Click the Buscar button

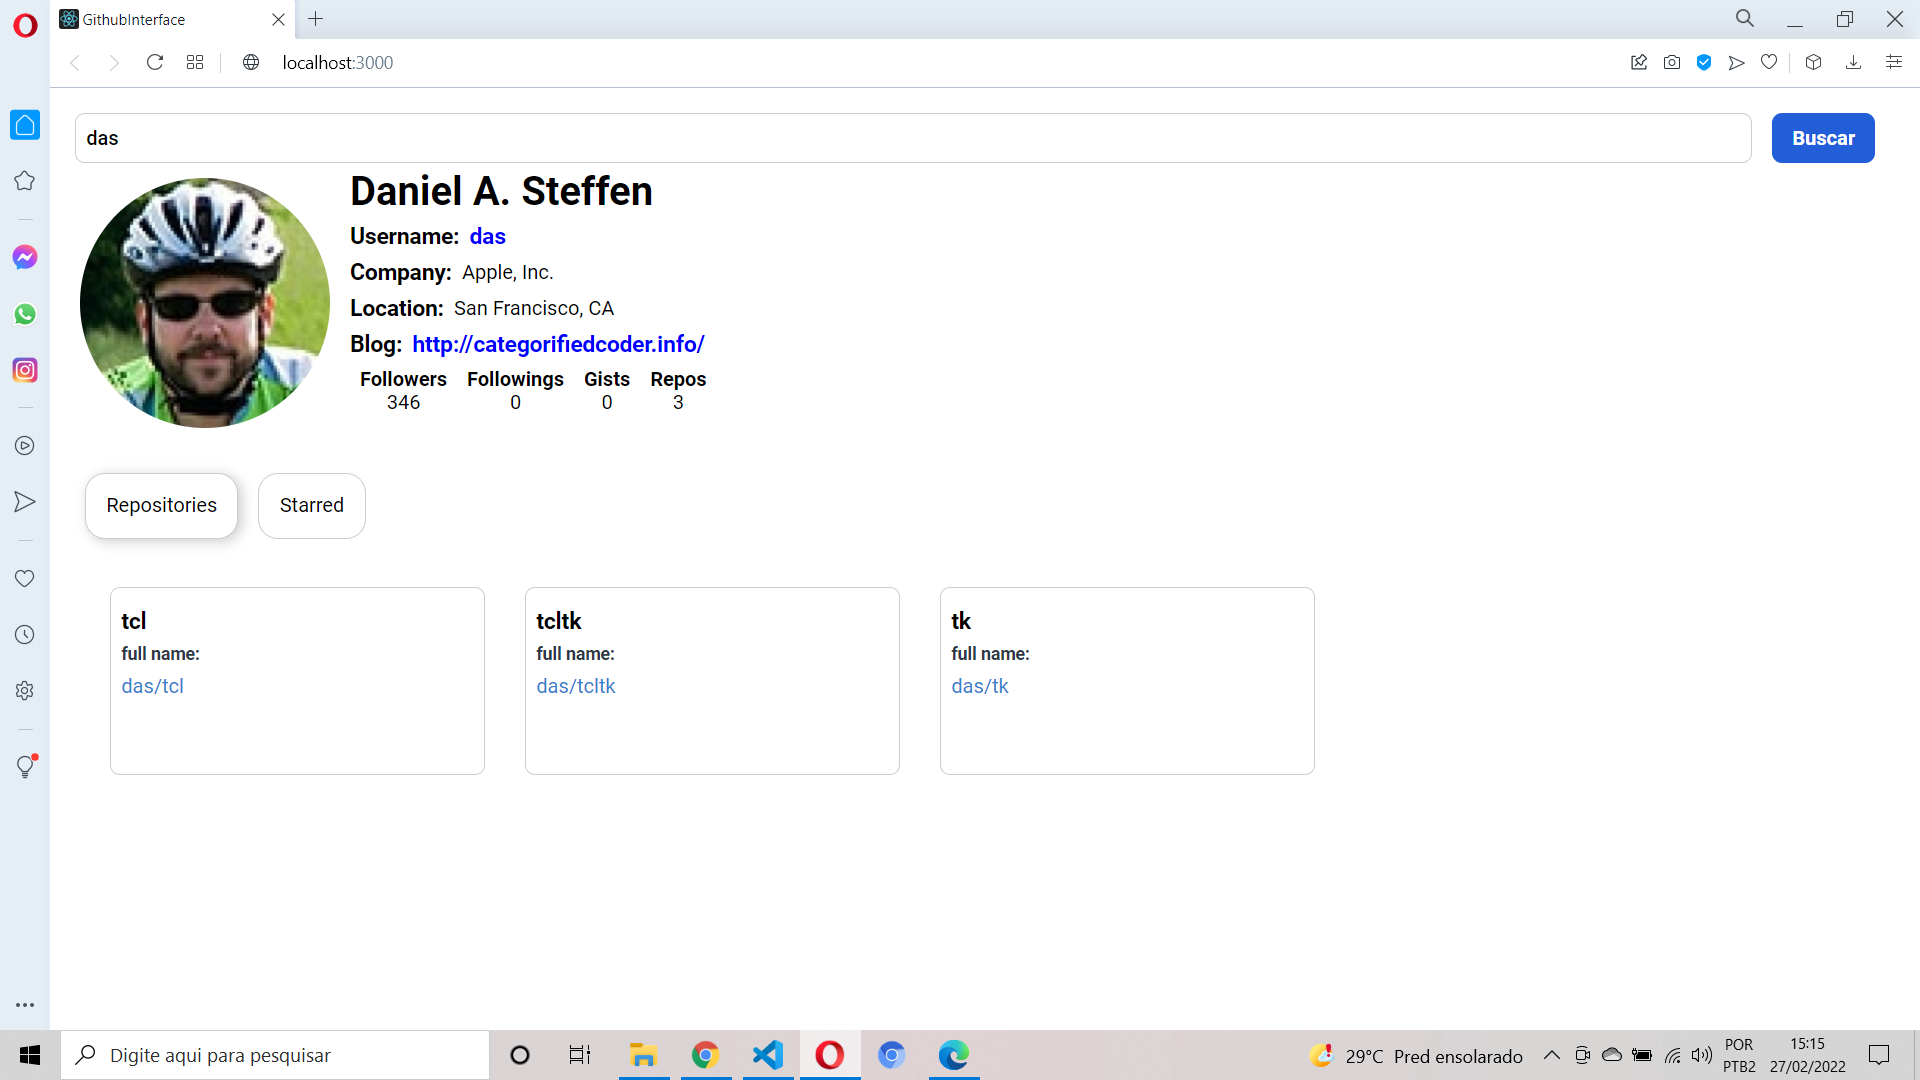tap(1823, 138)
